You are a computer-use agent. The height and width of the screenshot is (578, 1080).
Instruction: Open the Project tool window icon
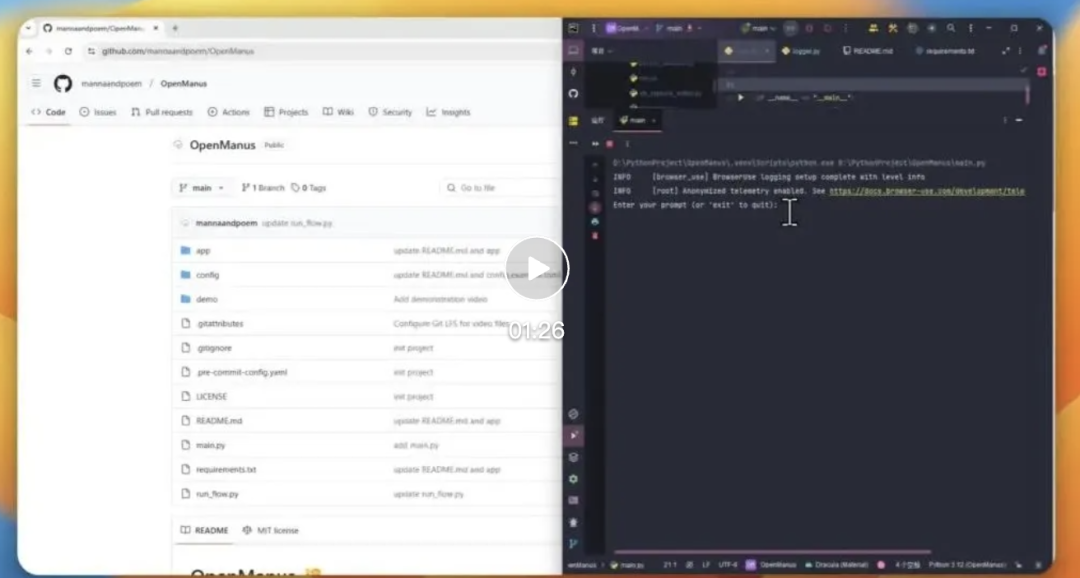click(x=573, y=50)
